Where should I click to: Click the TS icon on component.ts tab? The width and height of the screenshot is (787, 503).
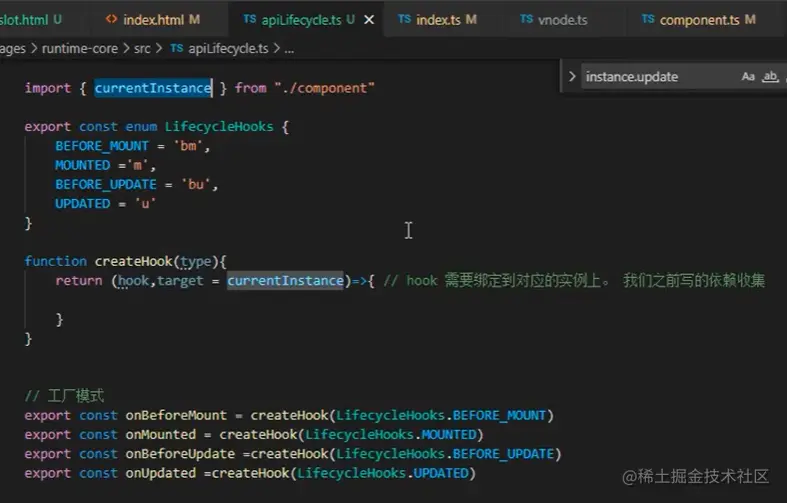648,19
